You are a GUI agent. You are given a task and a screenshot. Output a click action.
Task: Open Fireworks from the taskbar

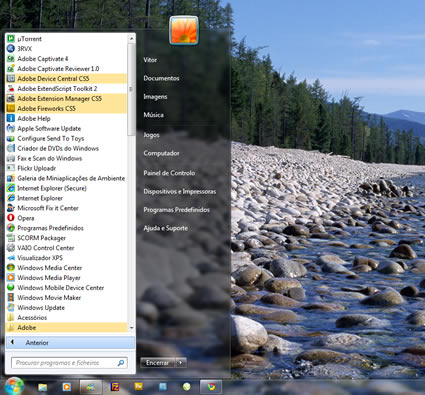[x=139, y=387]
